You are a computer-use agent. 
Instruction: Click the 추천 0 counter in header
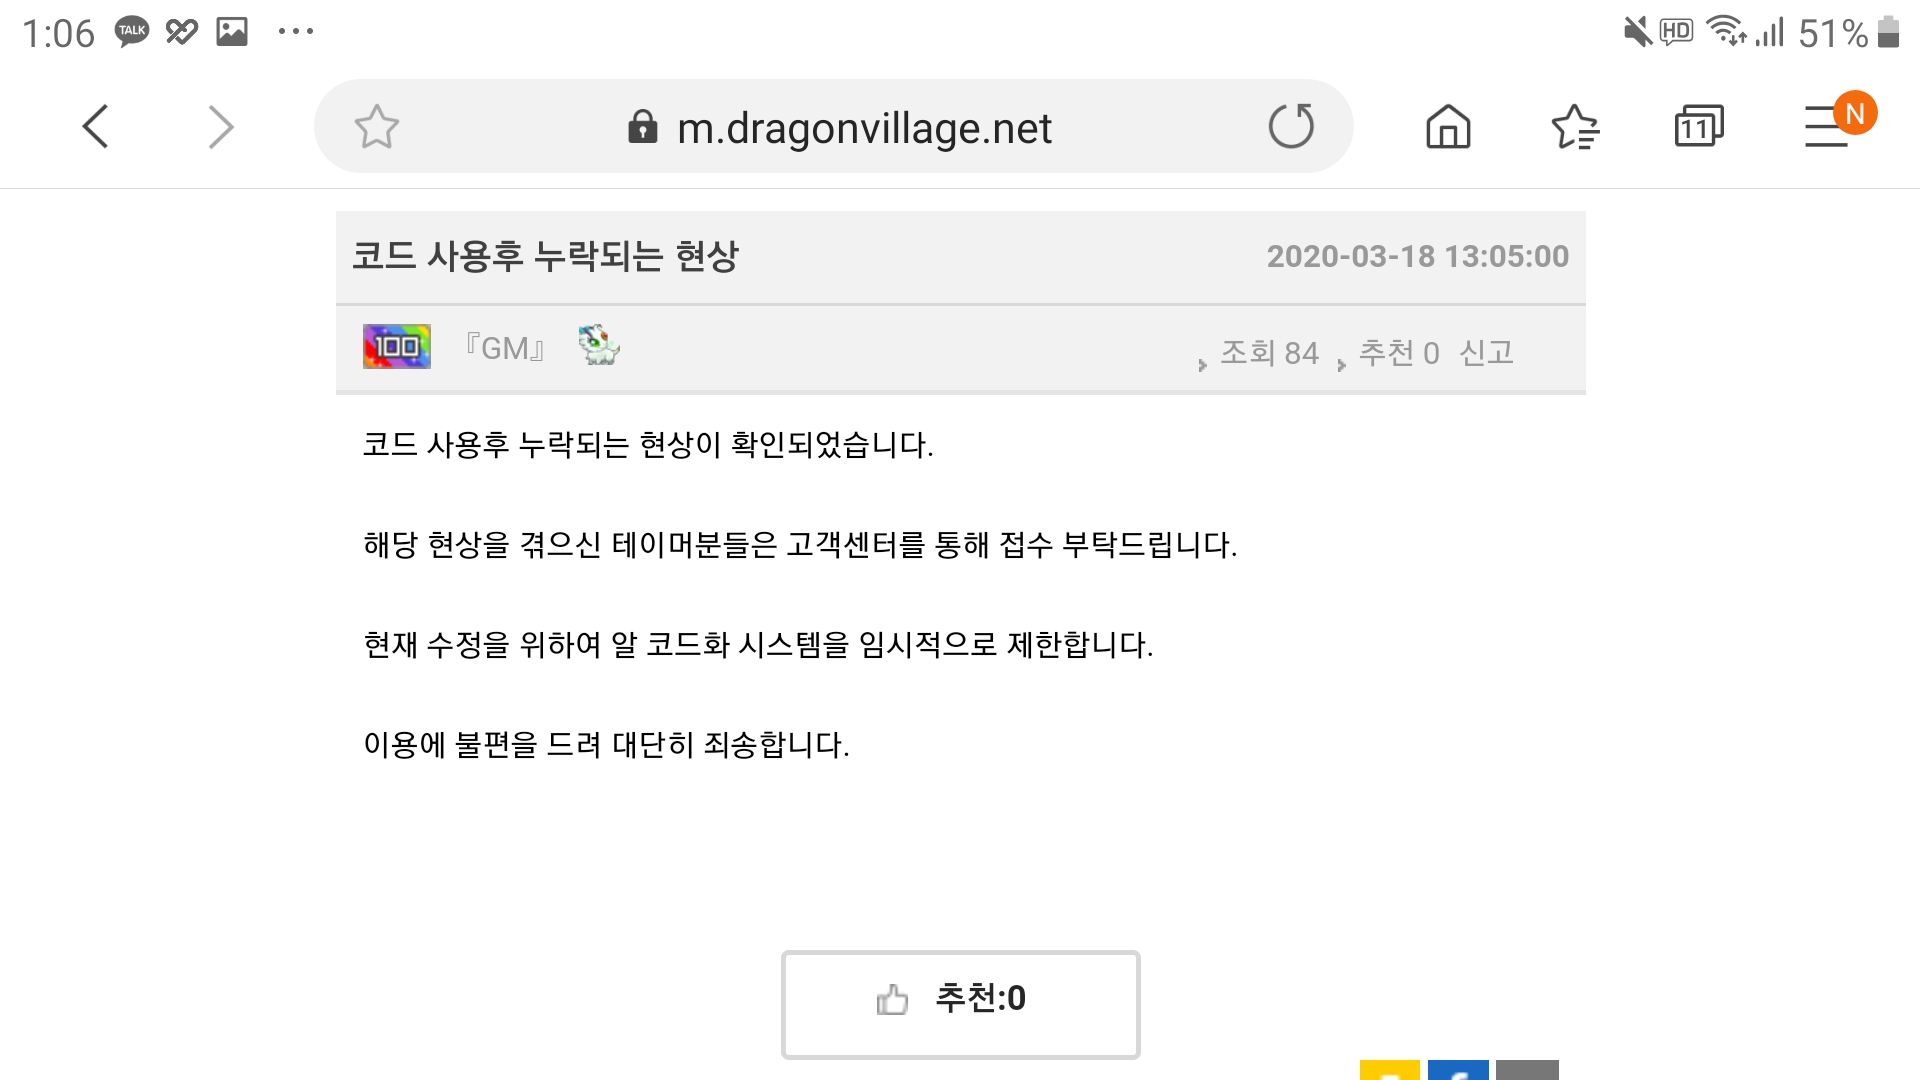(x=1398, y=353)
